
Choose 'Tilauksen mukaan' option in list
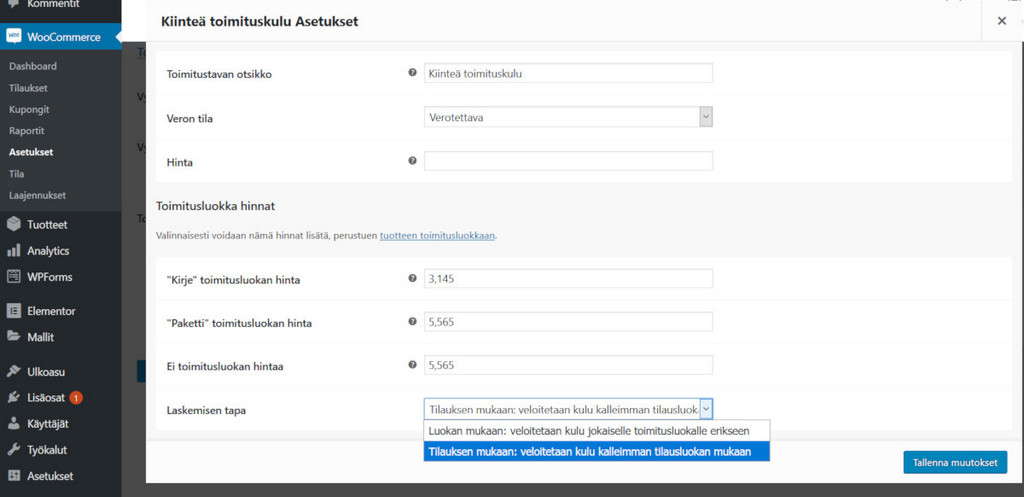pyautogui.click(x=597, y=451)
